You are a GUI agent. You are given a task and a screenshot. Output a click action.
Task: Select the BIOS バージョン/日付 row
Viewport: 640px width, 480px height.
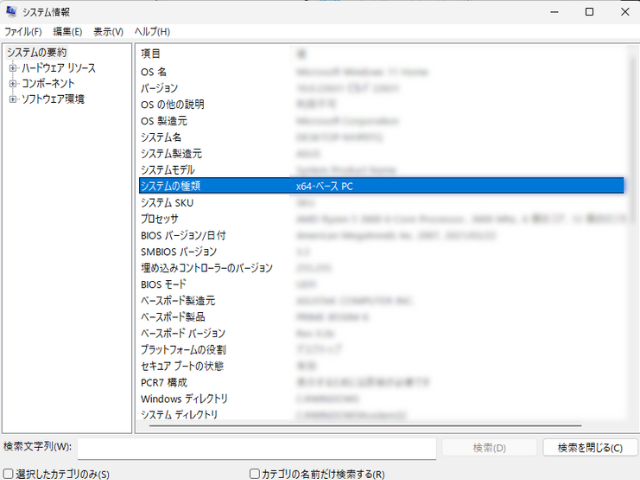pyautogui.click(x=381, y=236)
